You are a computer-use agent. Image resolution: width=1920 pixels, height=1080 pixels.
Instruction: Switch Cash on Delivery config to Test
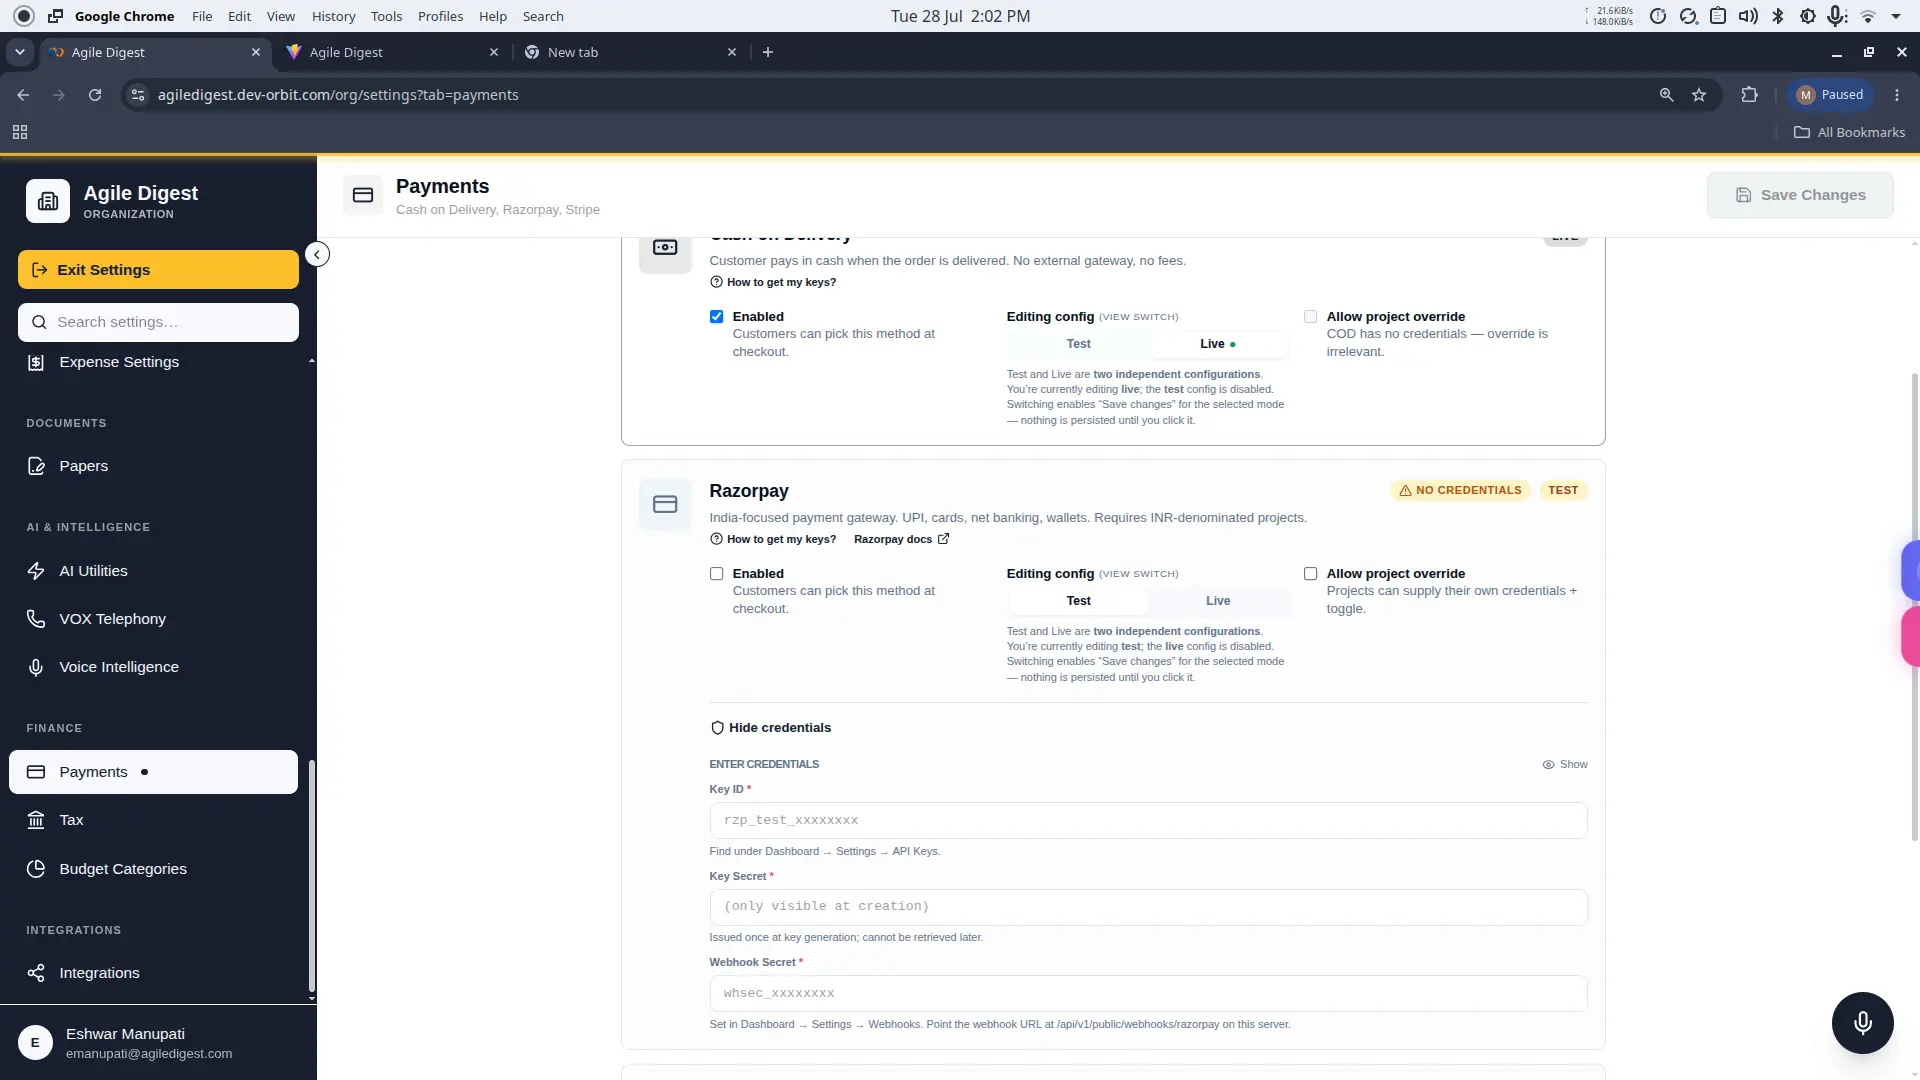1078,344
